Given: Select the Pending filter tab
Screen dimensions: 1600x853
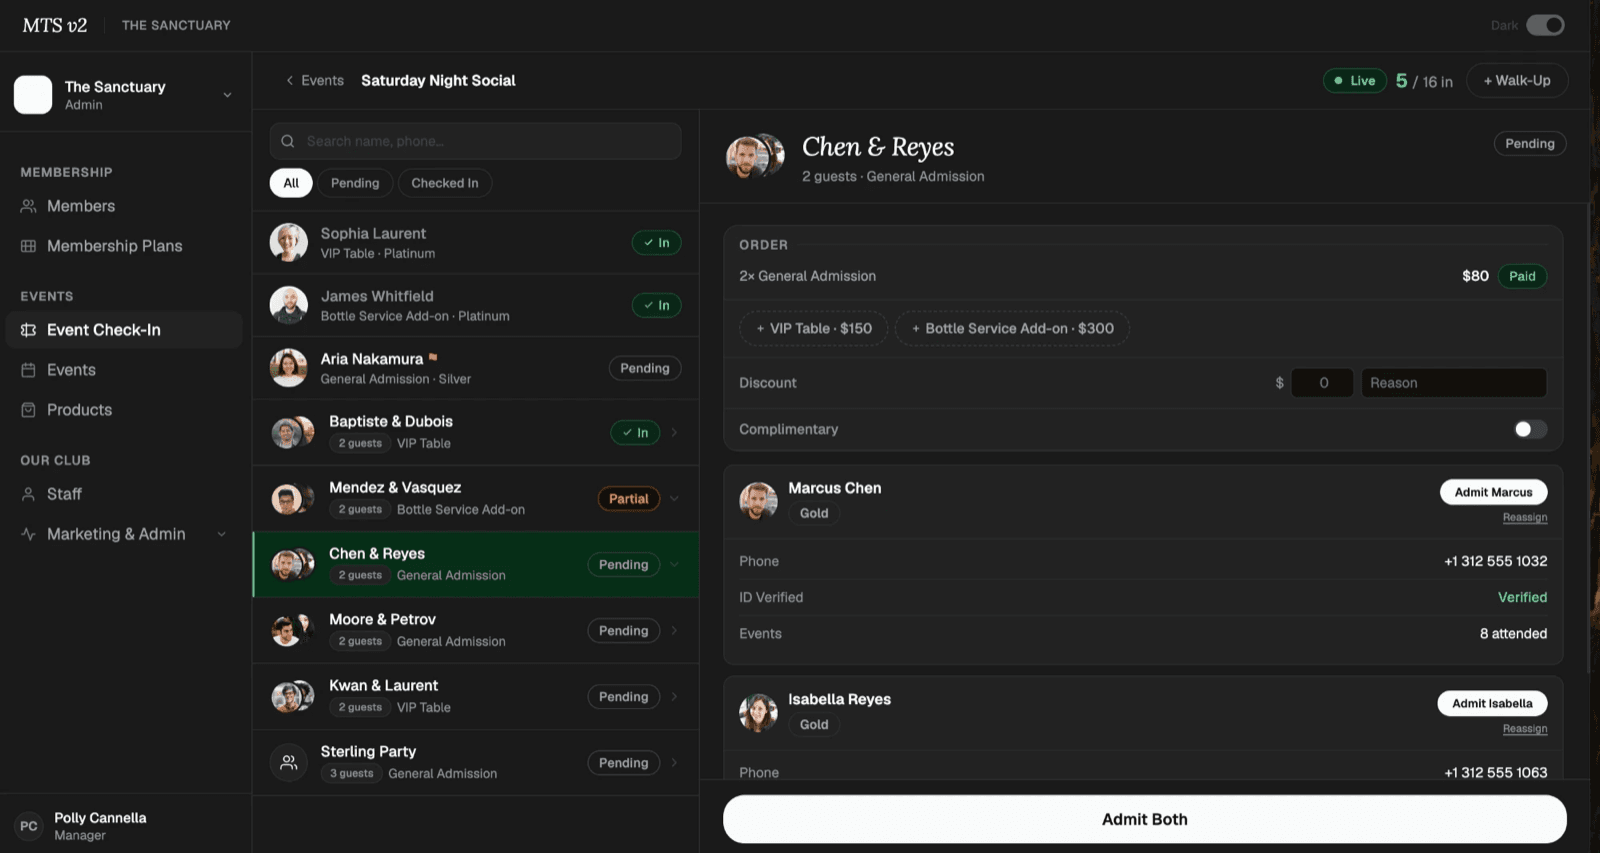Looking at the screenshot, I should (355, 183).
